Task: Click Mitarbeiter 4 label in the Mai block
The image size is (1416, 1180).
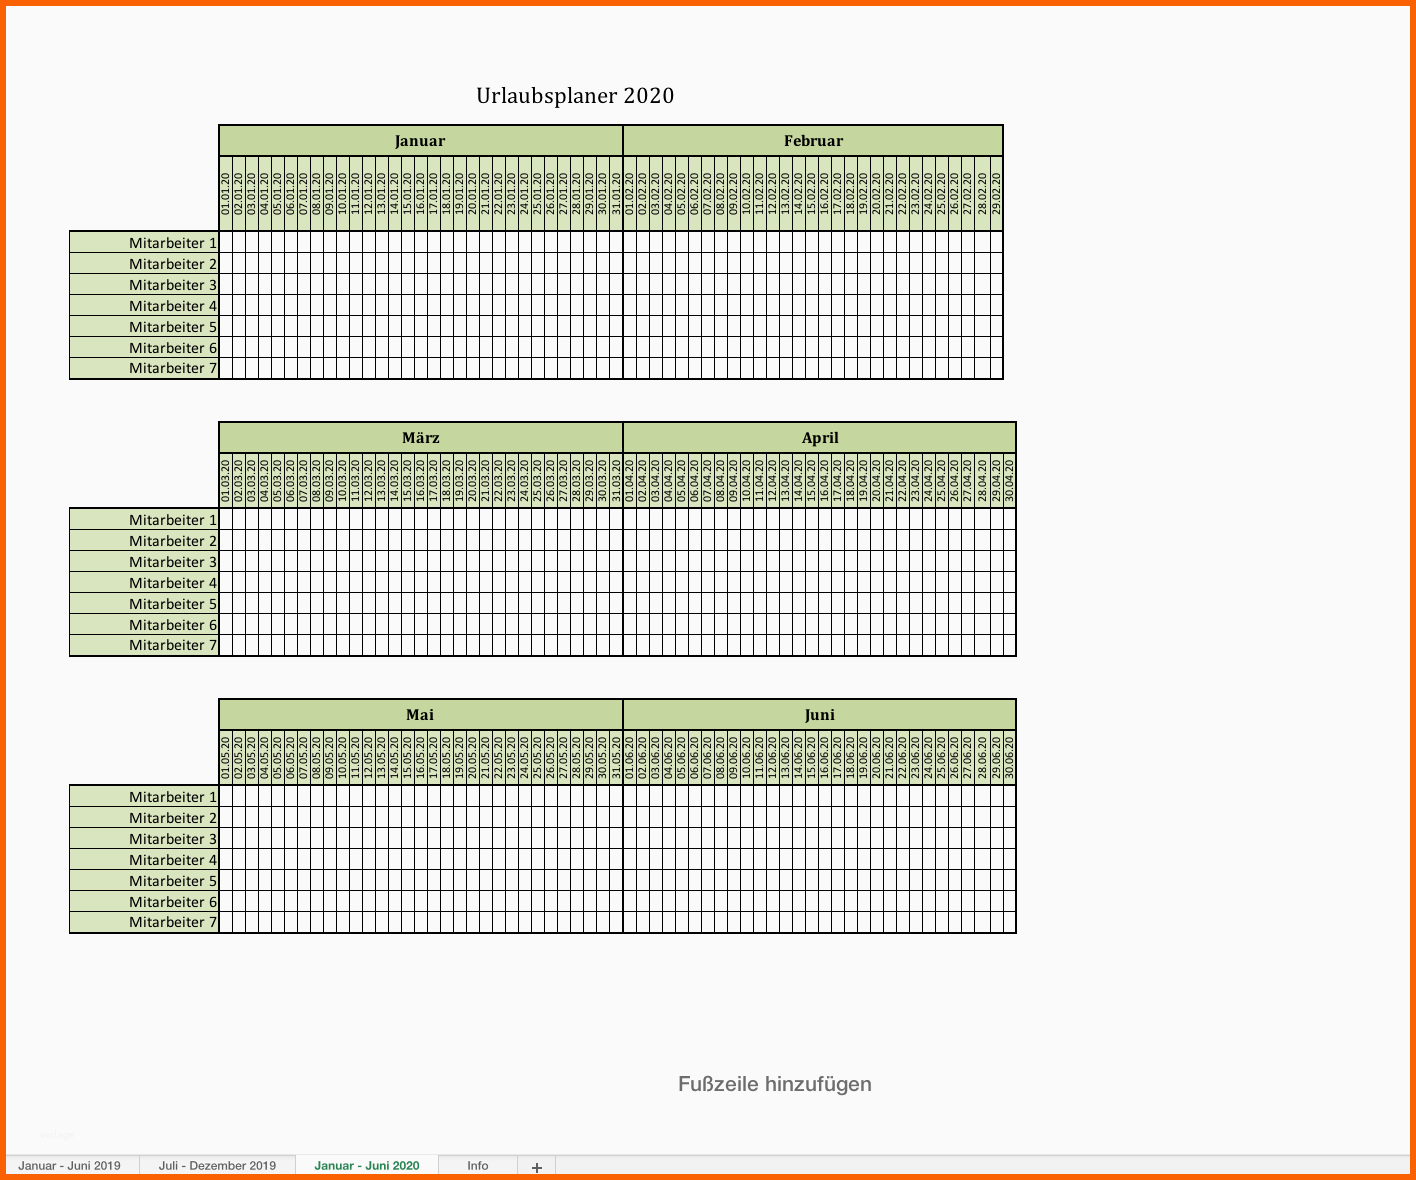Action: pyautogui.click(x=144, y=860)
